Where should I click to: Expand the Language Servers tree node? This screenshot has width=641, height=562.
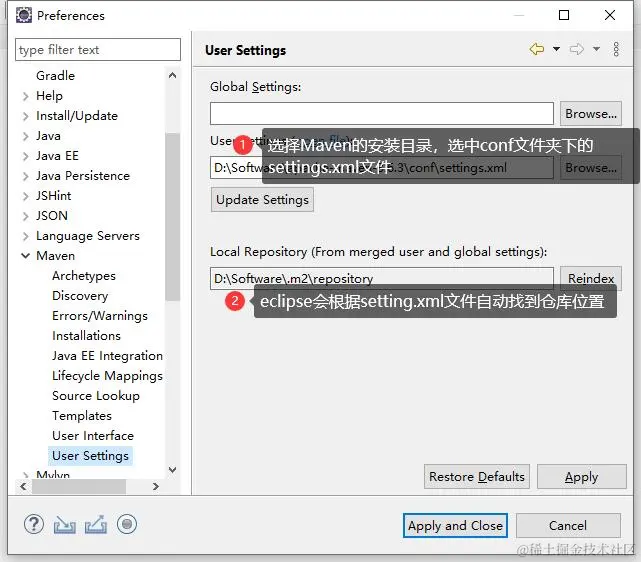pyautogui.click(x=26, y=236)
